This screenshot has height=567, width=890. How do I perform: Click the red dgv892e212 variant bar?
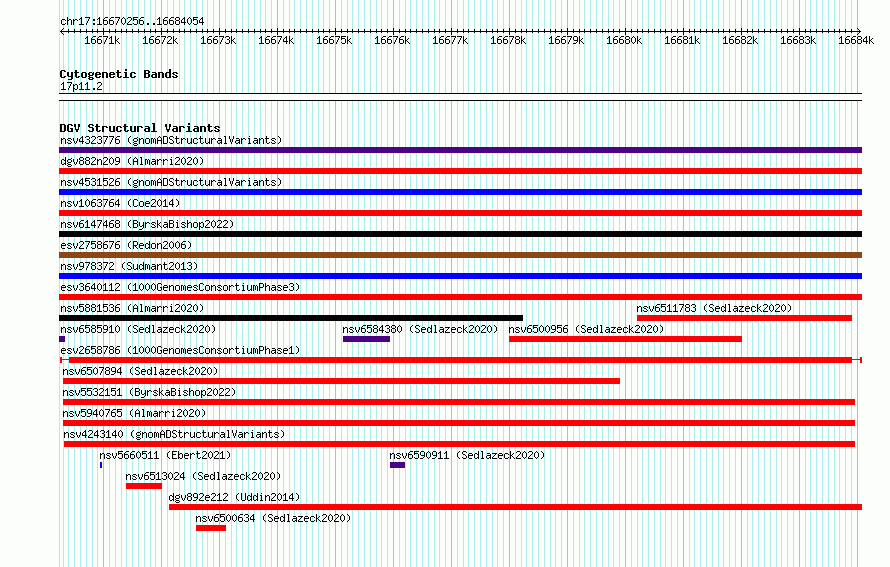pyautogui.click(x=515, y=507)
